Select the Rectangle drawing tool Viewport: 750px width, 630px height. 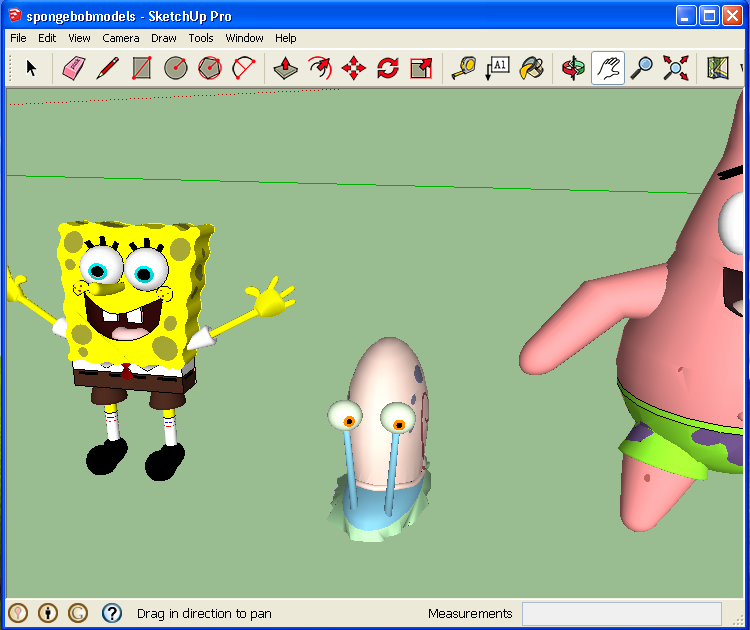[142, 68]
